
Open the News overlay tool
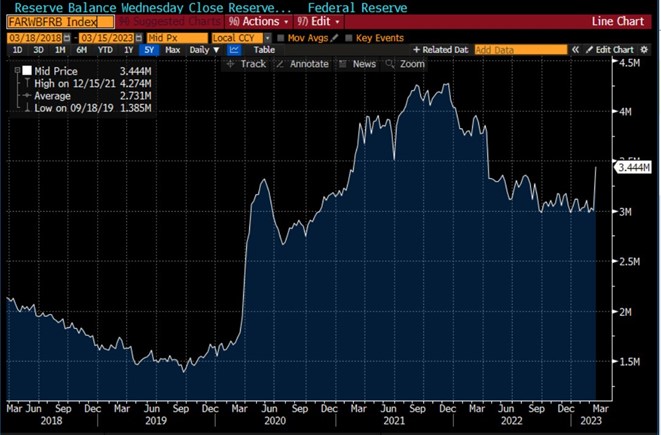pos(356,63)
